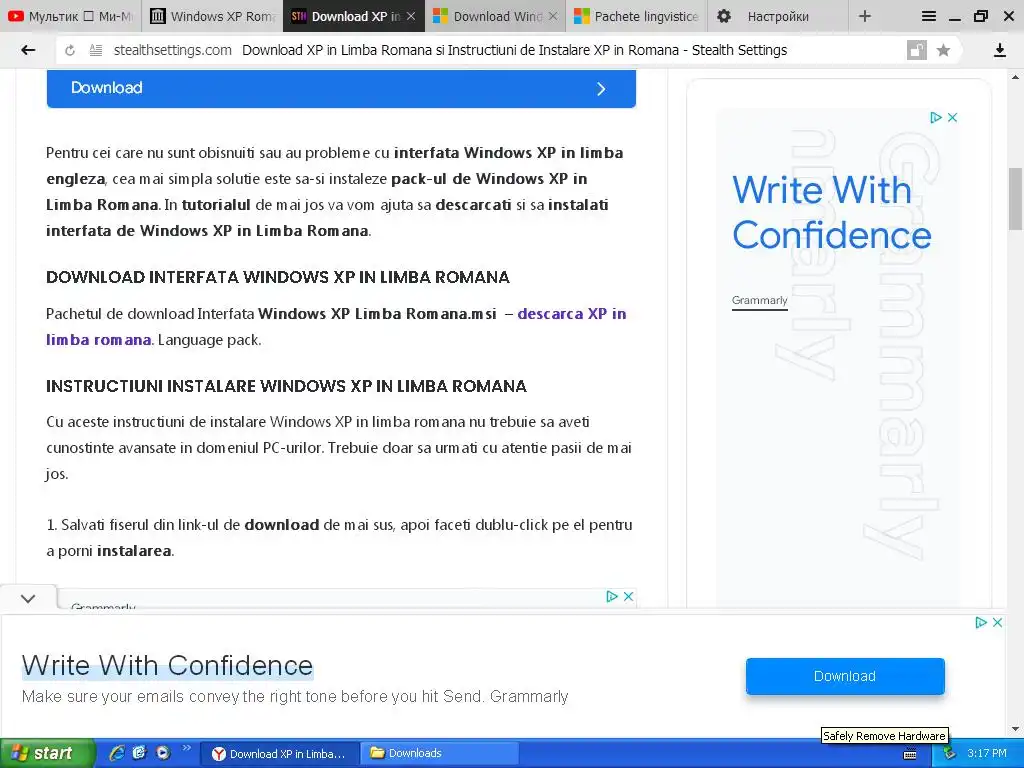1024x768 pixels.
Task: Click Write With Confidence bottom ad headline
Action: 167,665
